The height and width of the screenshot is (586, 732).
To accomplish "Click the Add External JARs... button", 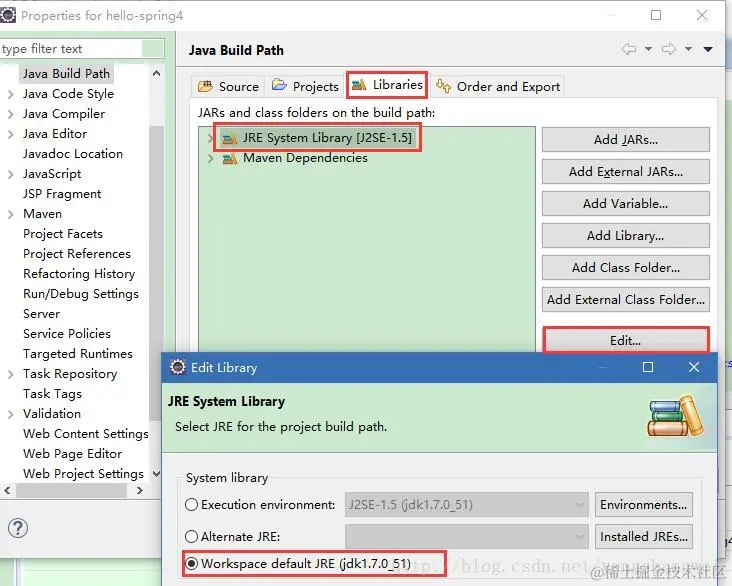I will pos(626,172).
